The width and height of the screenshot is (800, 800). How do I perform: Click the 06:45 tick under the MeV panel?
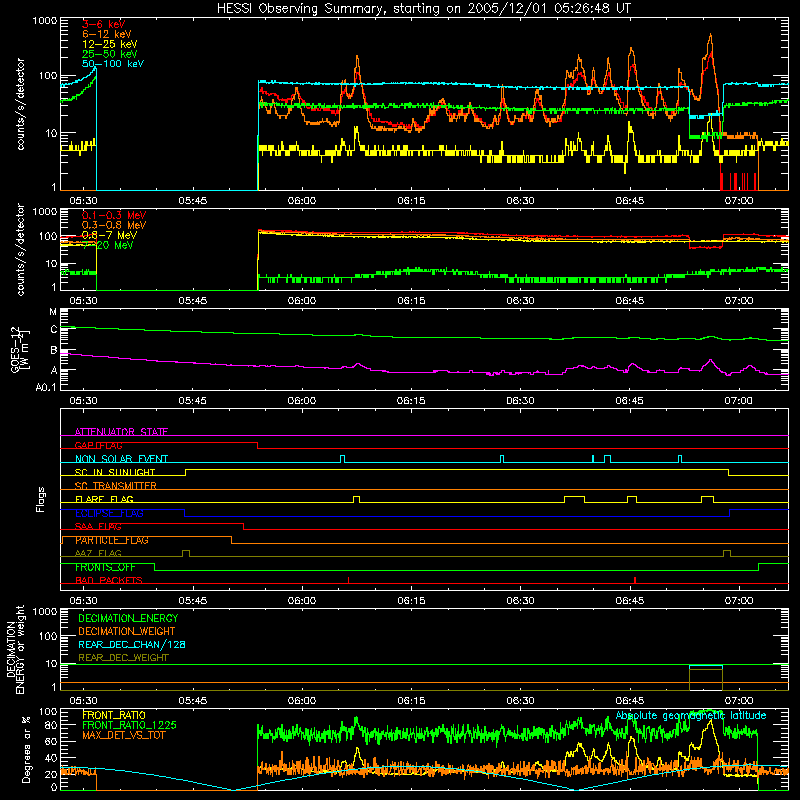pos(630,301)
